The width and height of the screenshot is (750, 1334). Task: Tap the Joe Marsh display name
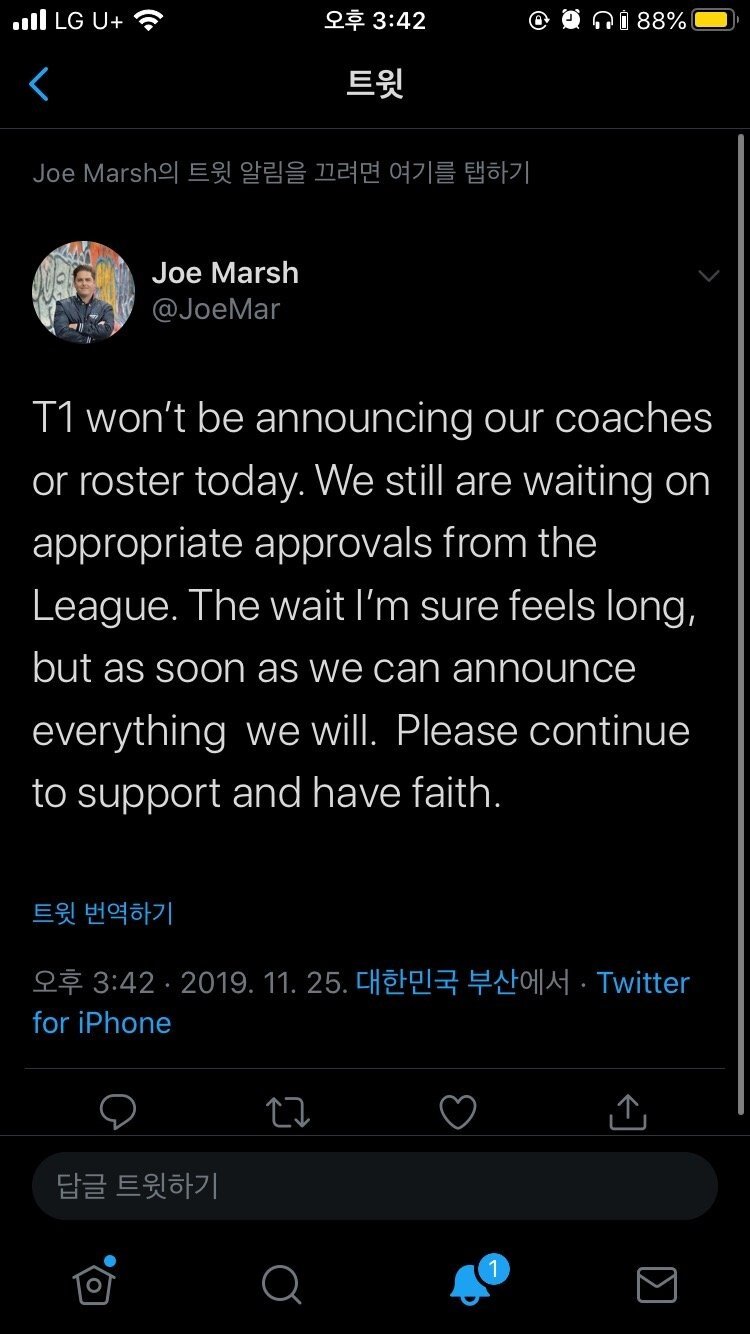(x=225, y=272)
